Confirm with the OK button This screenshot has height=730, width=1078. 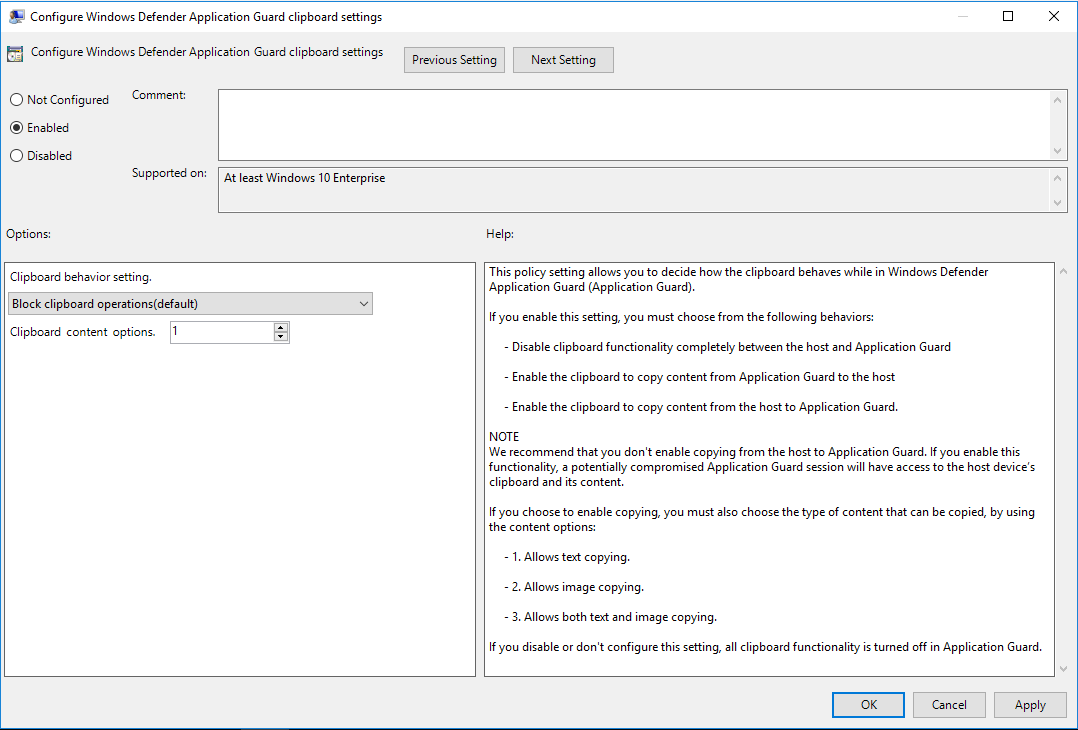(x=868, y=705)
